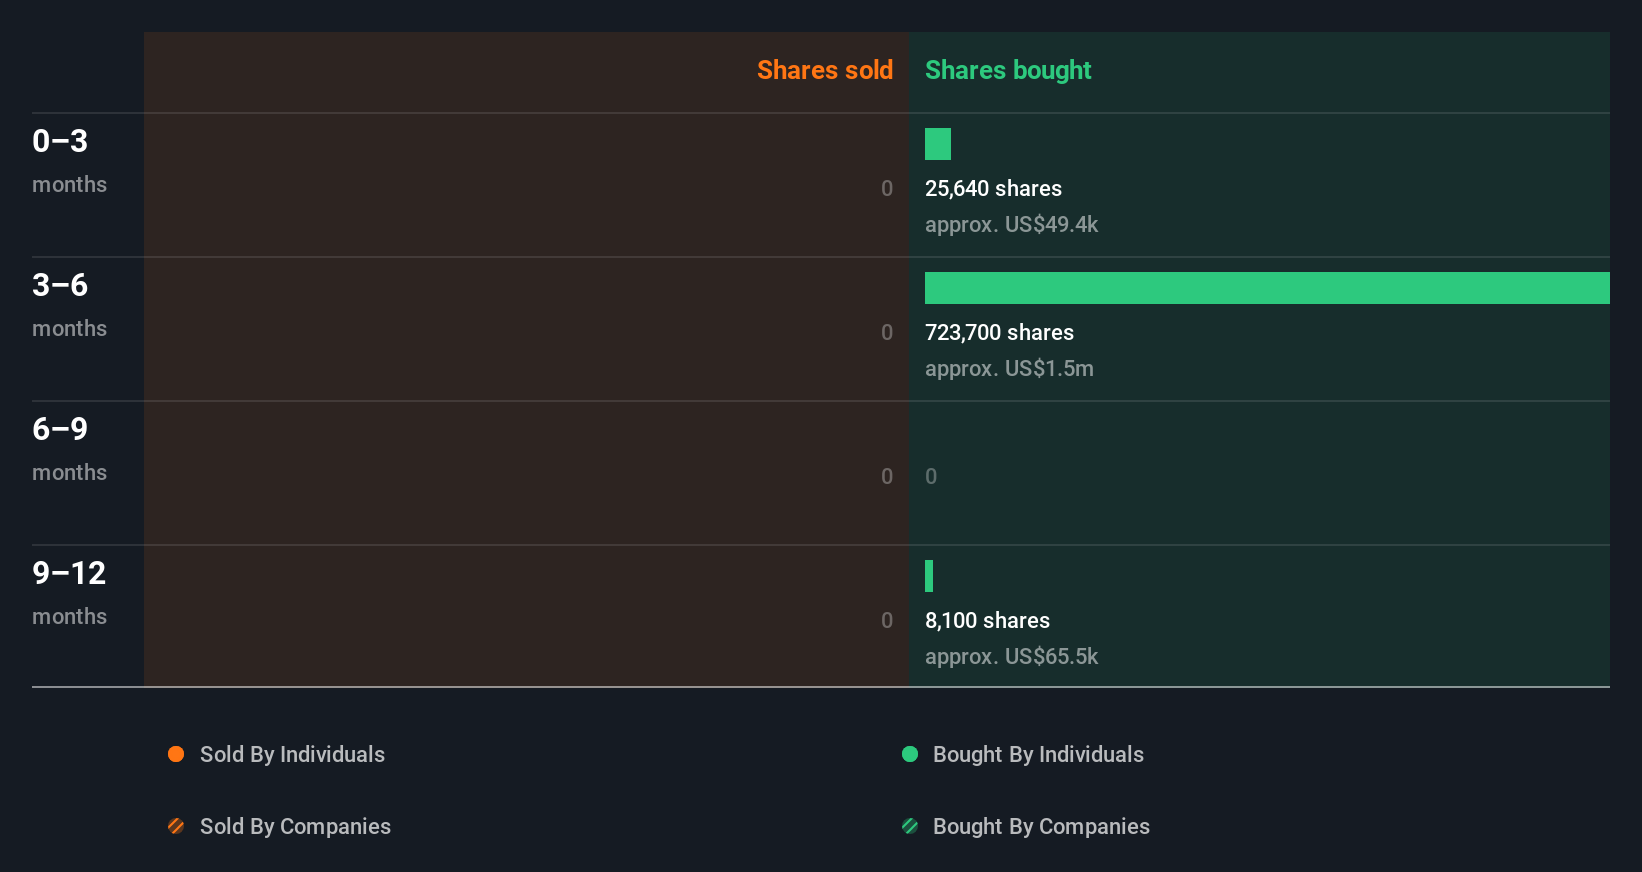The height and width of the screenshot is (872, 1642).
Task: Click the 0–3 months row label
Action: click(x=69, y=161)
